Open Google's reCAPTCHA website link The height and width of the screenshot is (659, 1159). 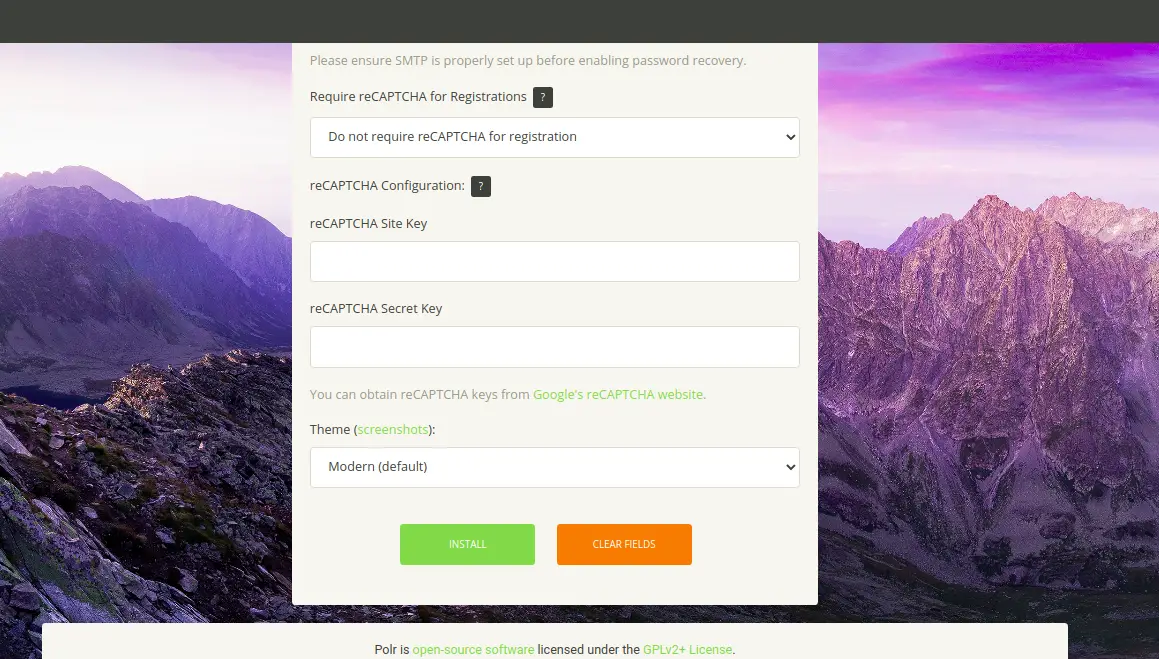tap(618, 395)
